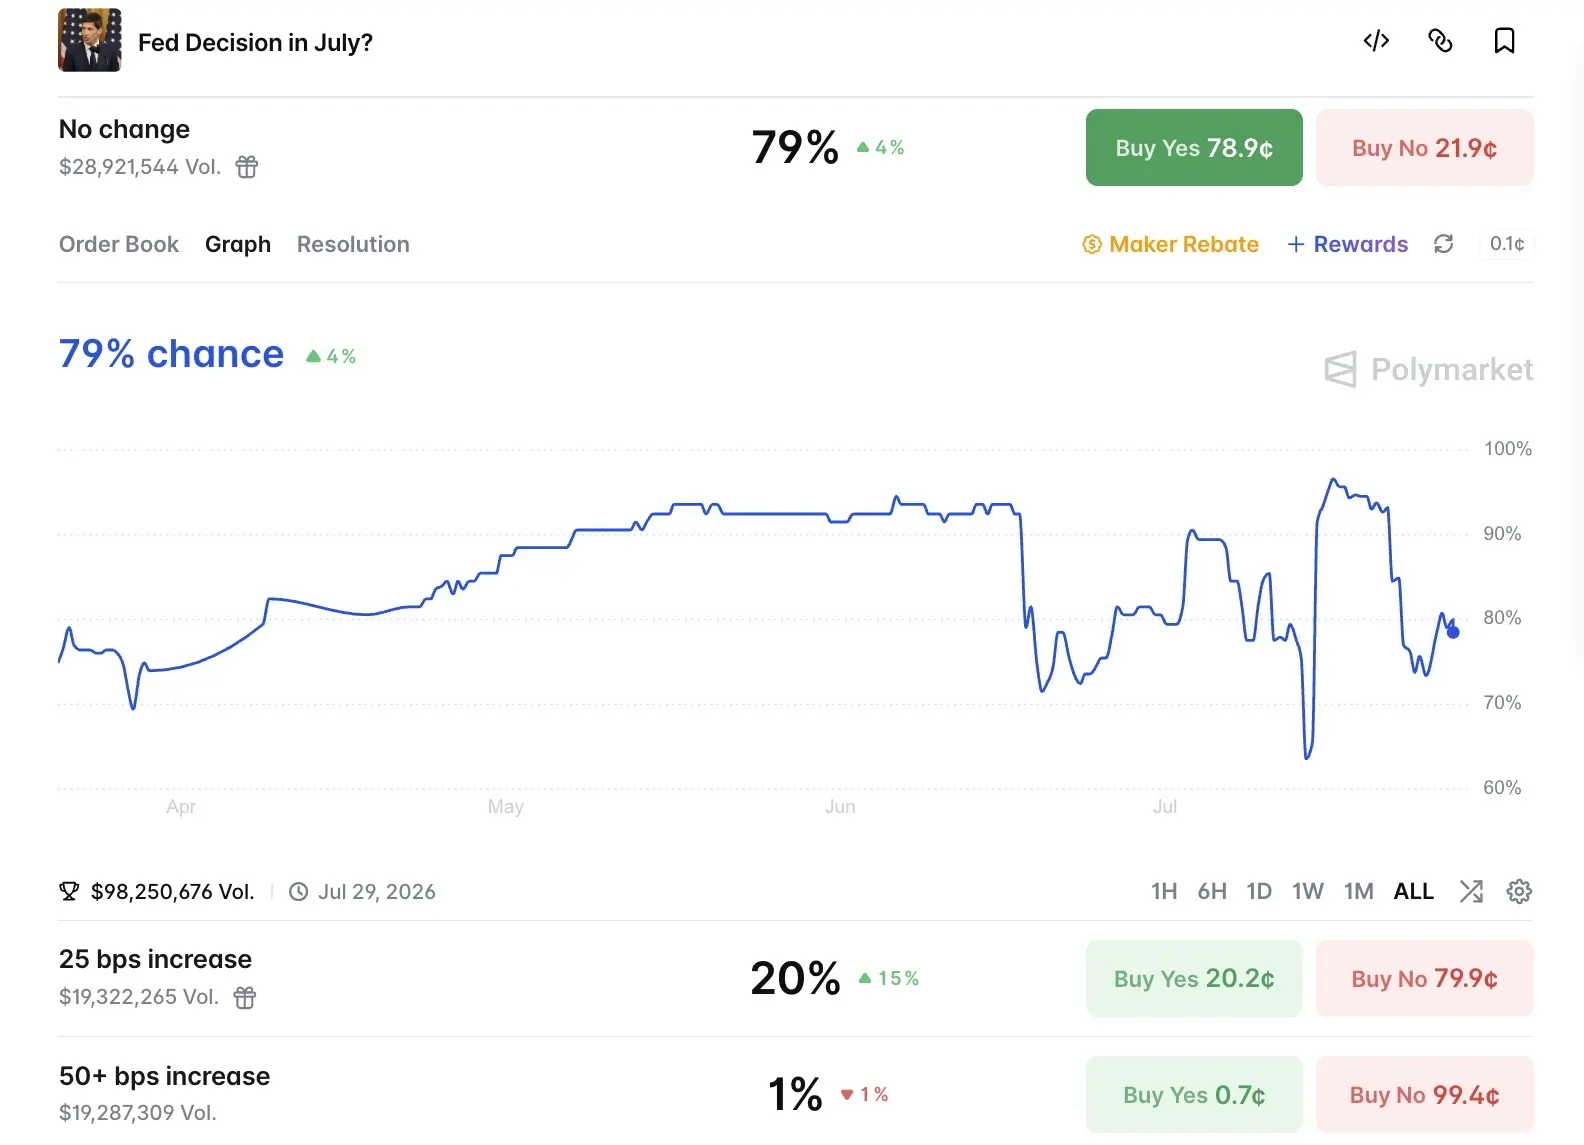Click Buy Yes 78.9¢ button

coord(1194,148)
